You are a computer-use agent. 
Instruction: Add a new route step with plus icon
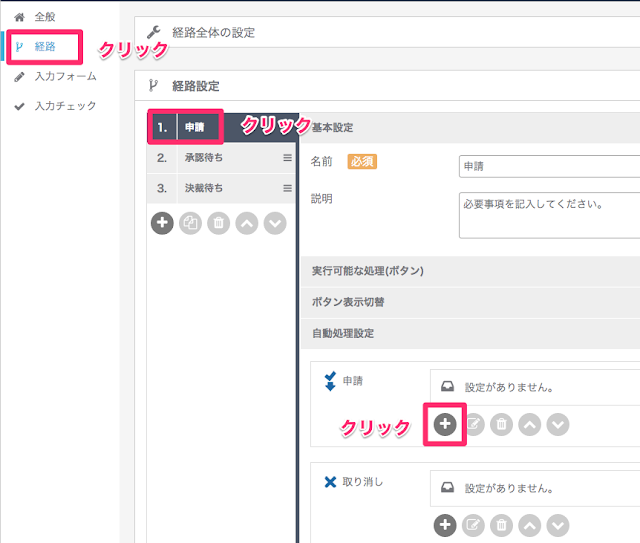click(x=162, y=223)
